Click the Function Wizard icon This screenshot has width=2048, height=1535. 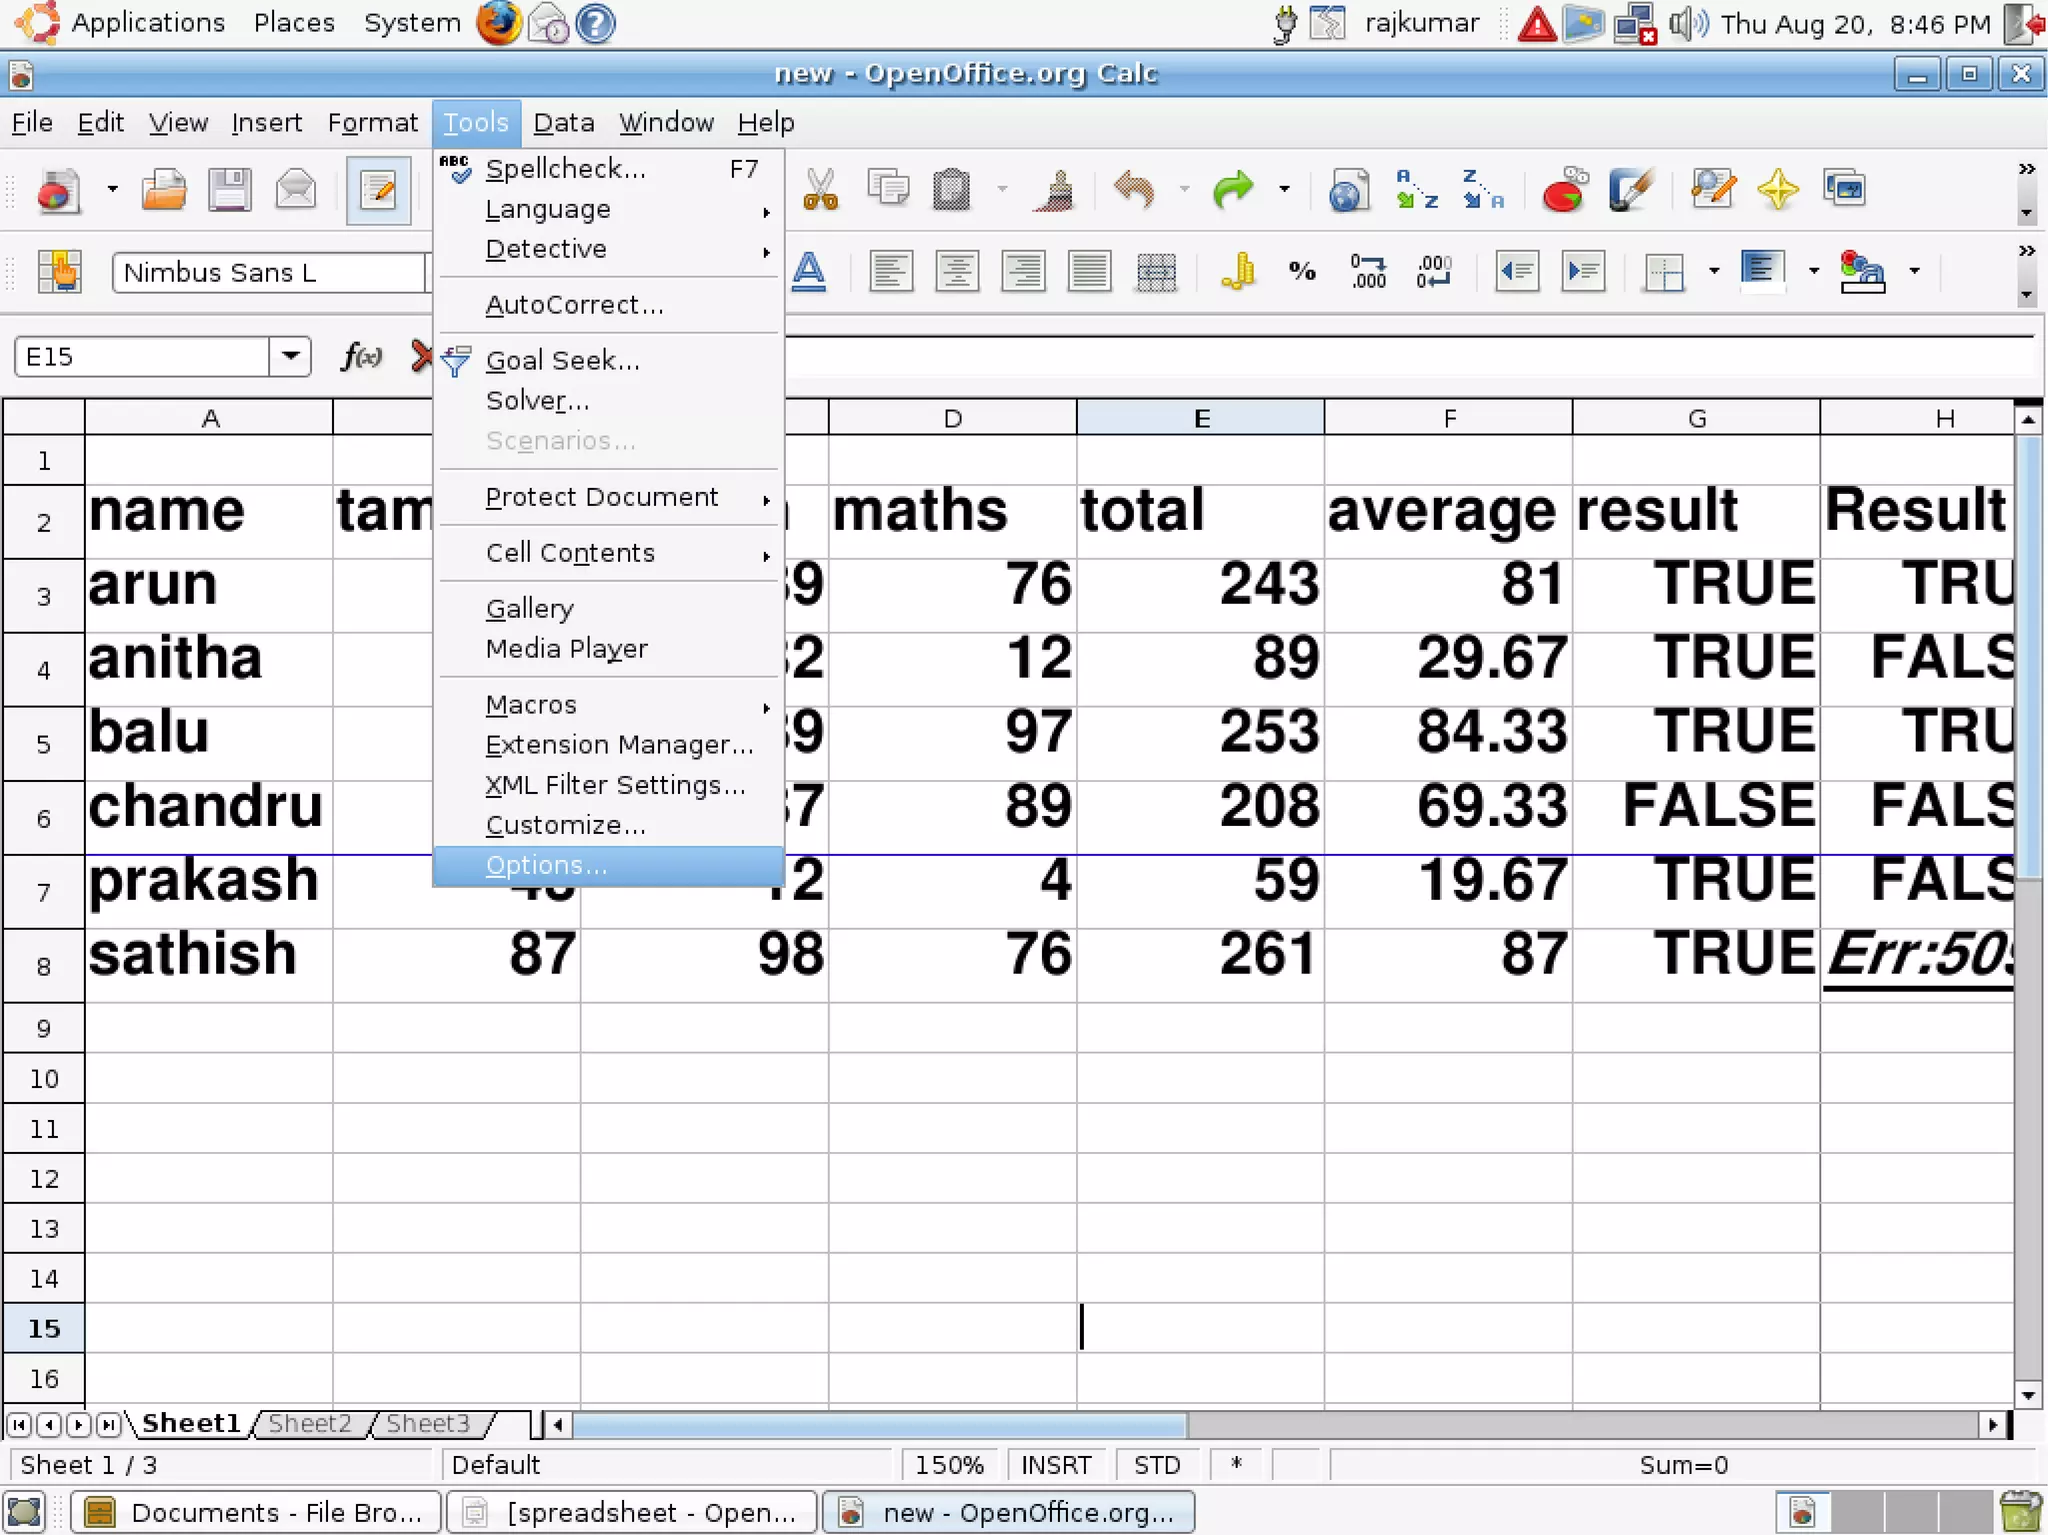(361, 357)
